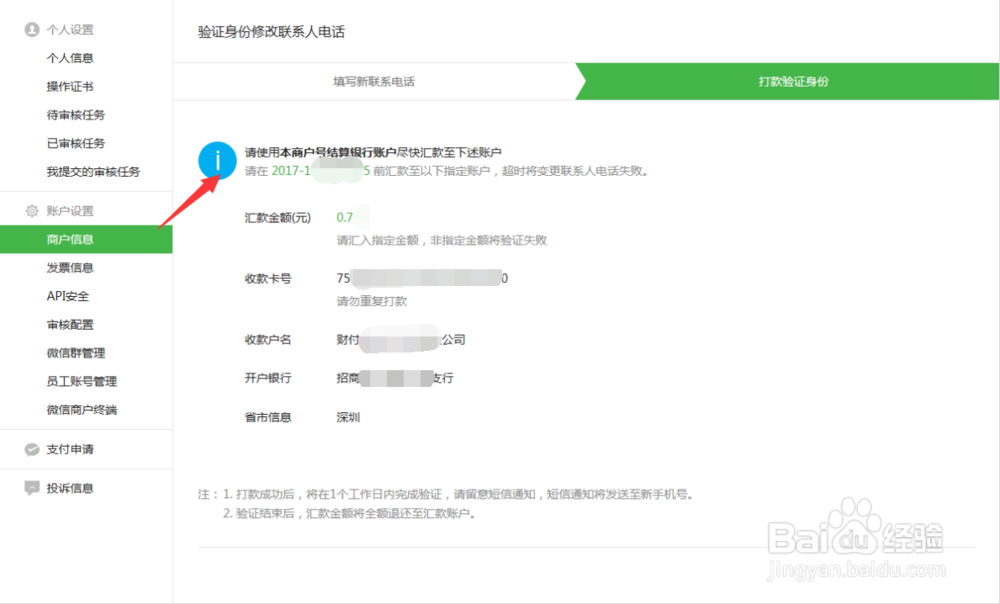Select the 打款验证身份 tab
This screenshot has width=1000, height=604.
point(790,82)
